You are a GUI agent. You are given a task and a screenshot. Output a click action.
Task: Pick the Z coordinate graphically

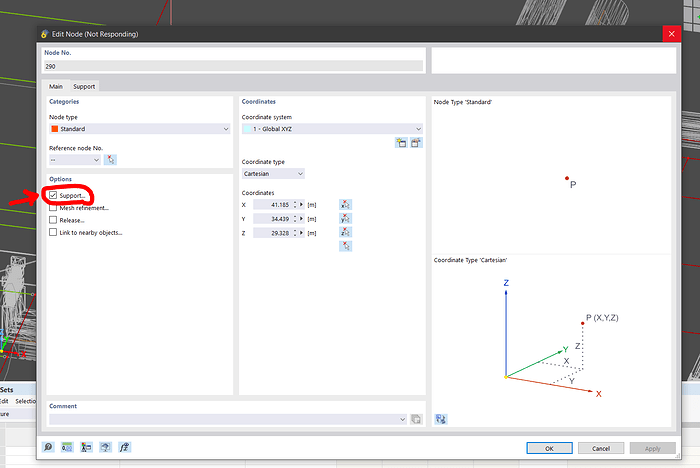pos(345,232)
